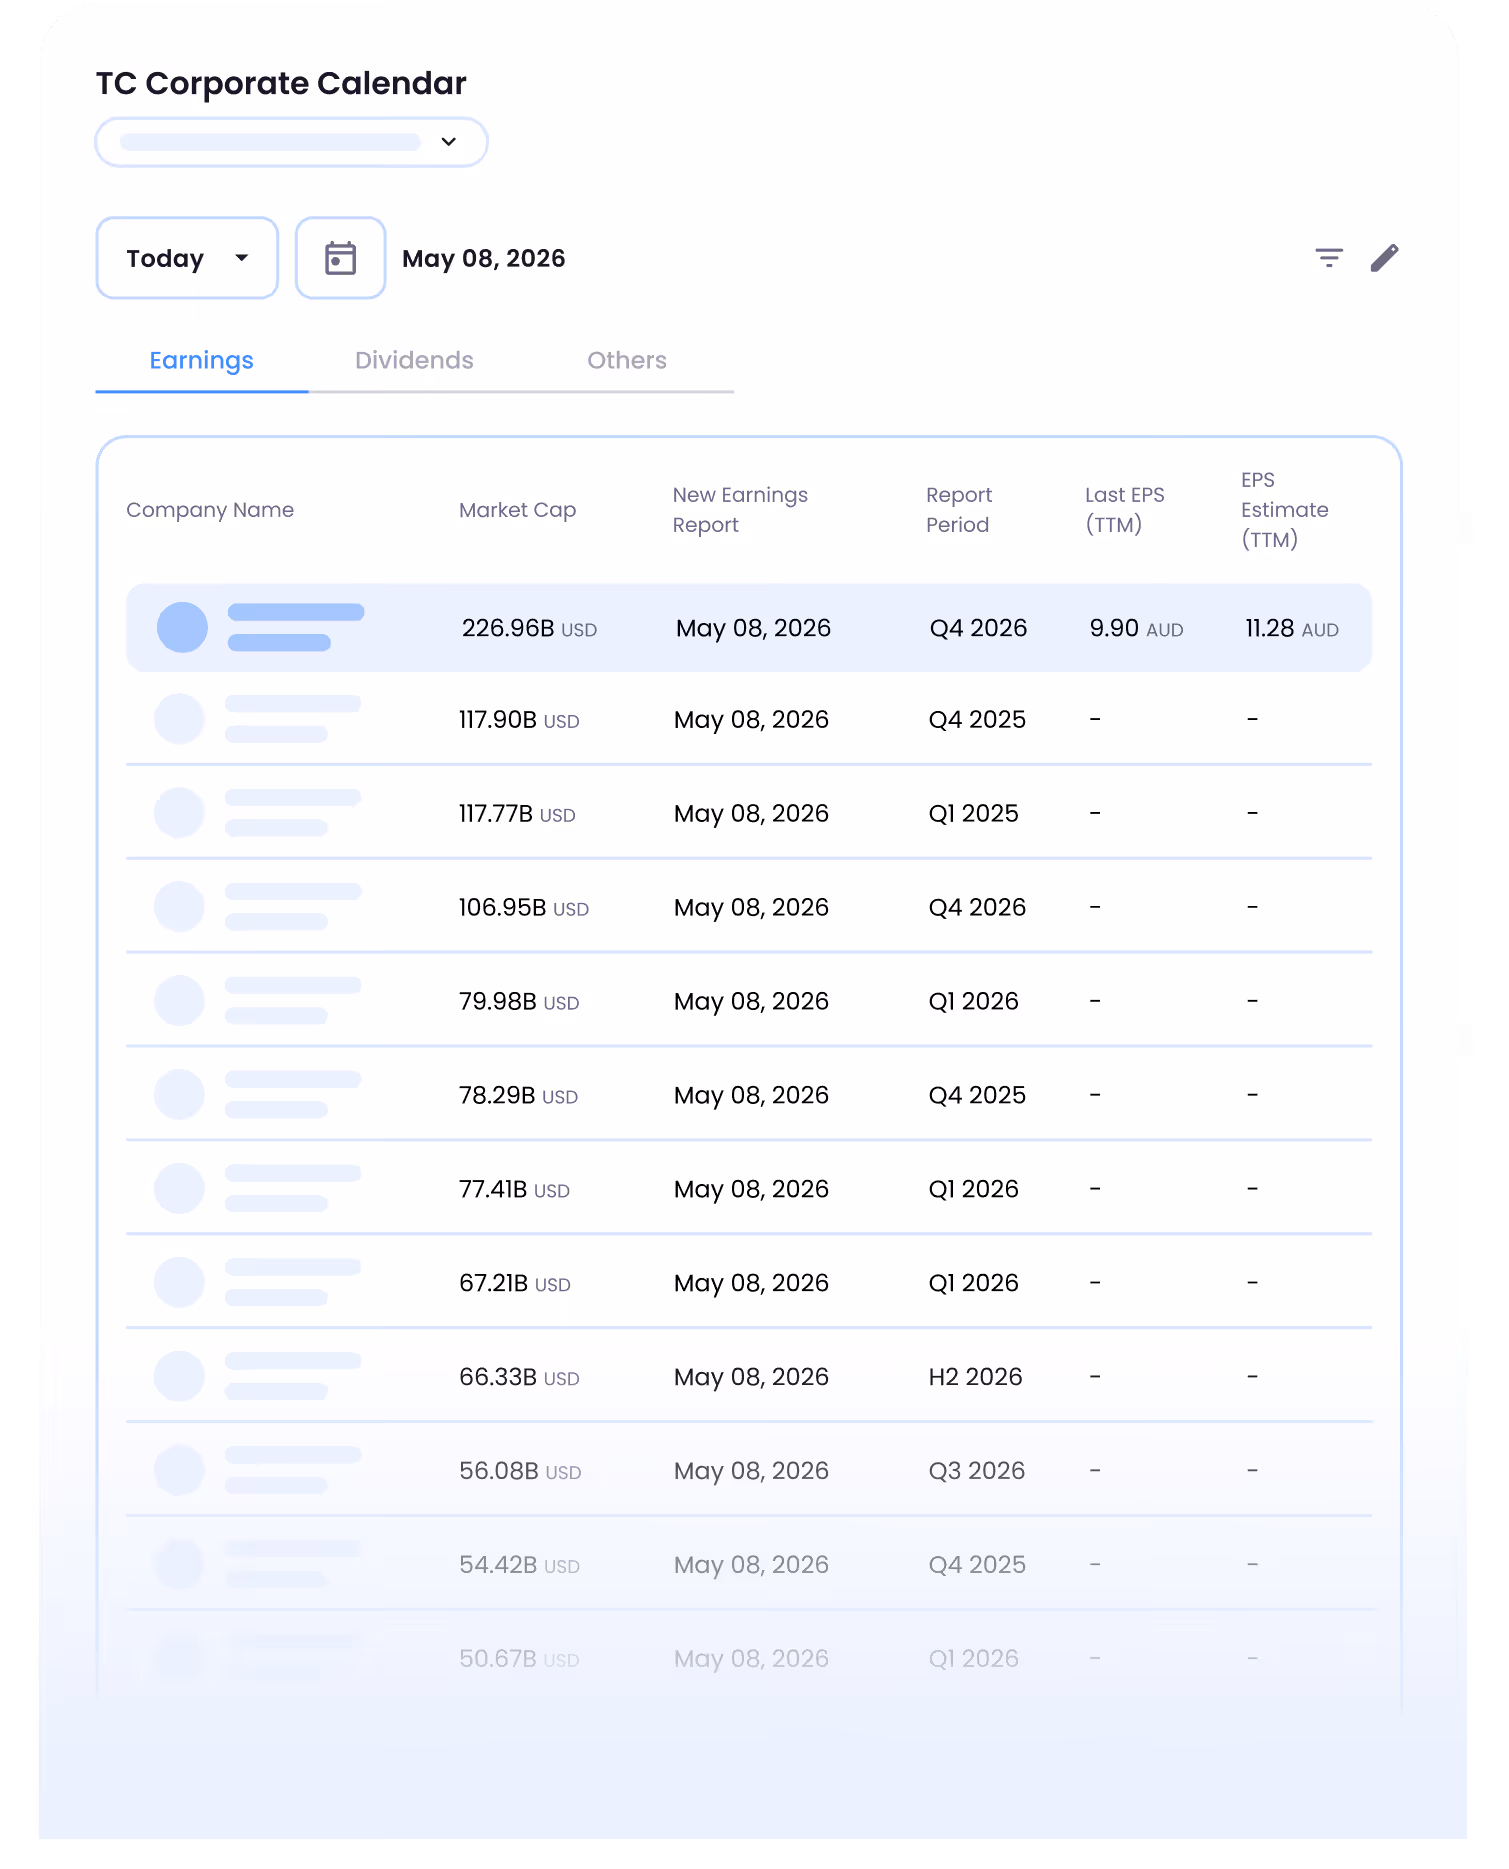Open the calendar date picker icon
The image size is (1509, 1869).
tap(340, 258)
